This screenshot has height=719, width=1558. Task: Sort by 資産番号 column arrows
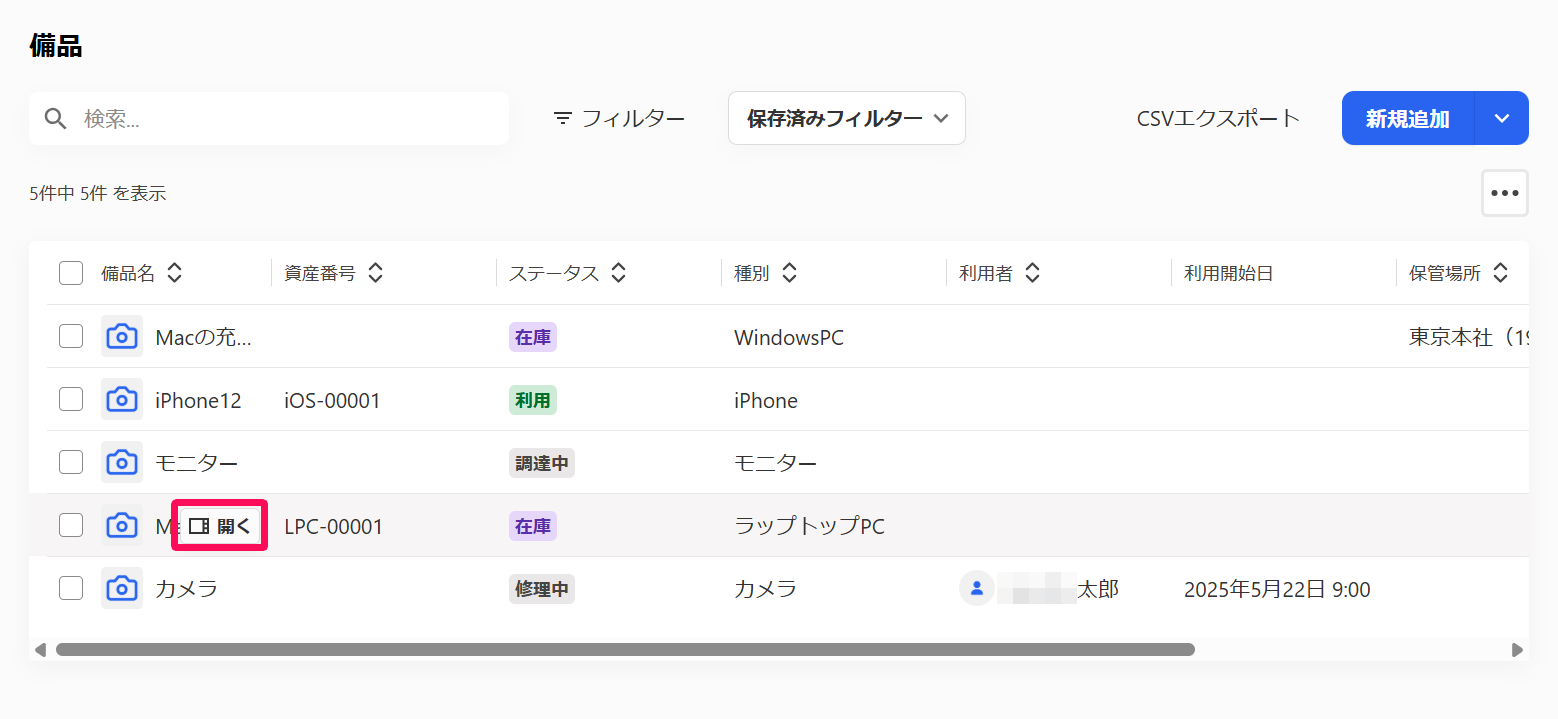click(375, 273)
